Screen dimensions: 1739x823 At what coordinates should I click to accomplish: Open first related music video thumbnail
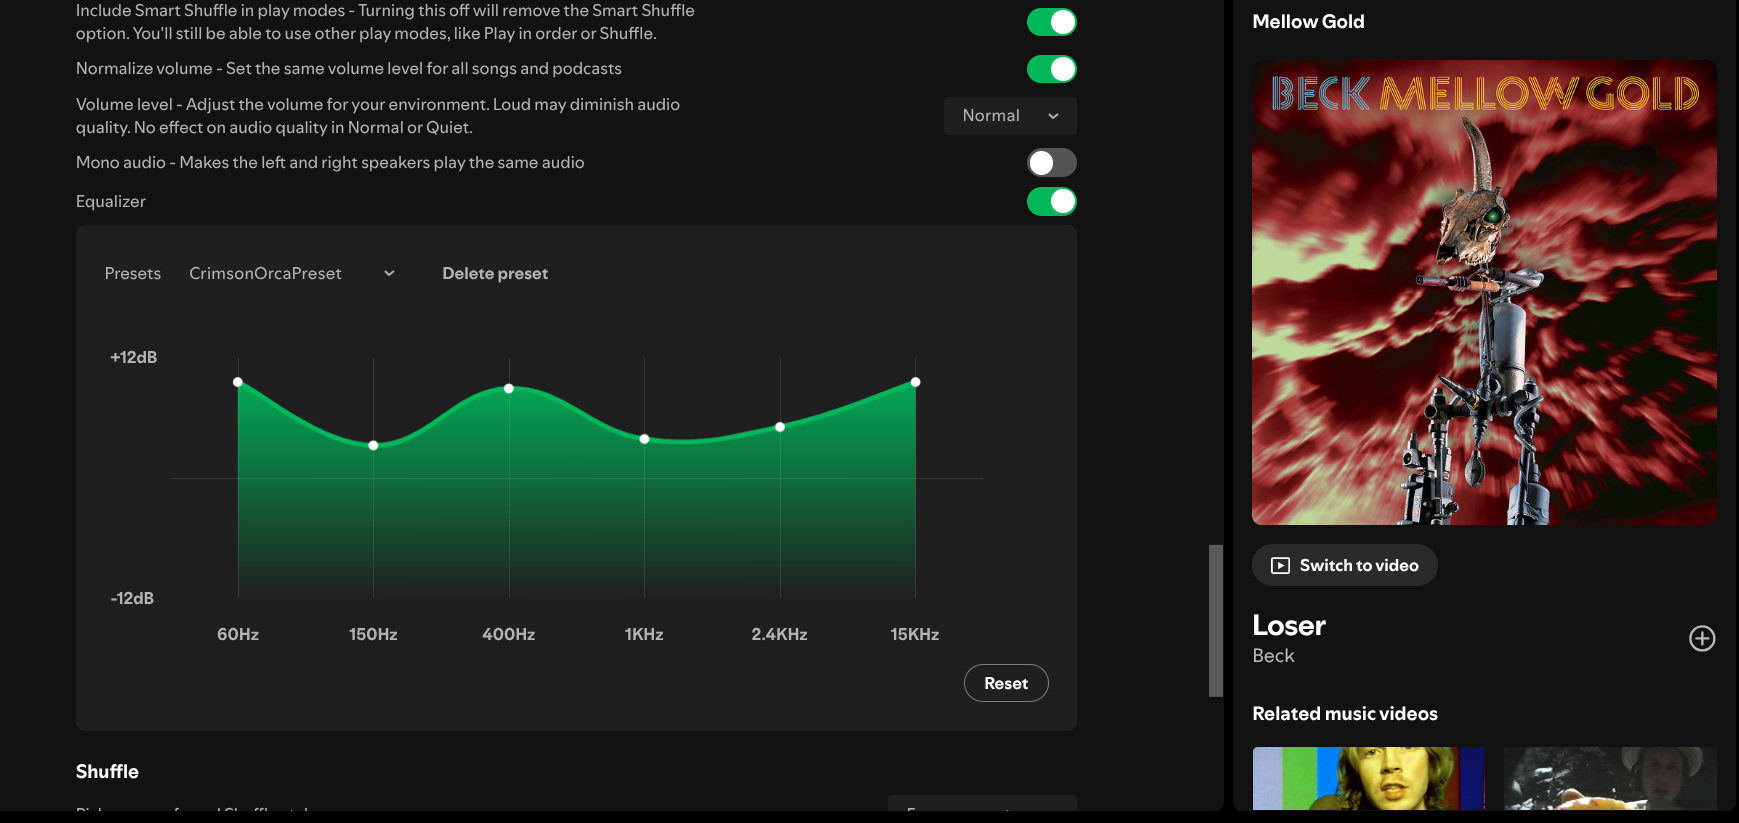click(1368, 778)
